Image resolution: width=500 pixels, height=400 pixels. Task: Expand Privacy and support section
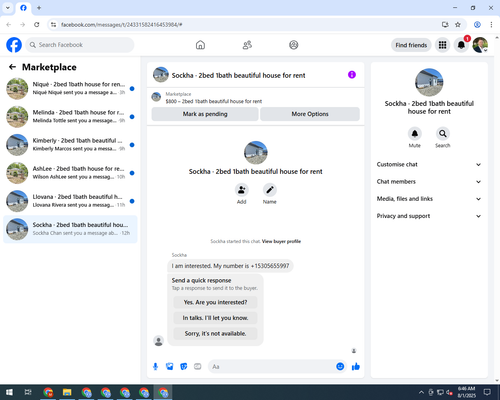click(x=429, y=216)
